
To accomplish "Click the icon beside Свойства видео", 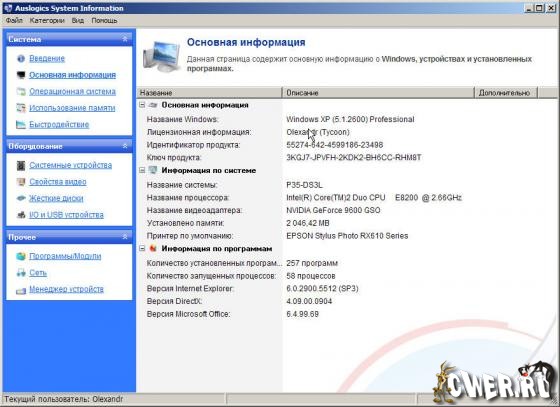I will 21,182.
